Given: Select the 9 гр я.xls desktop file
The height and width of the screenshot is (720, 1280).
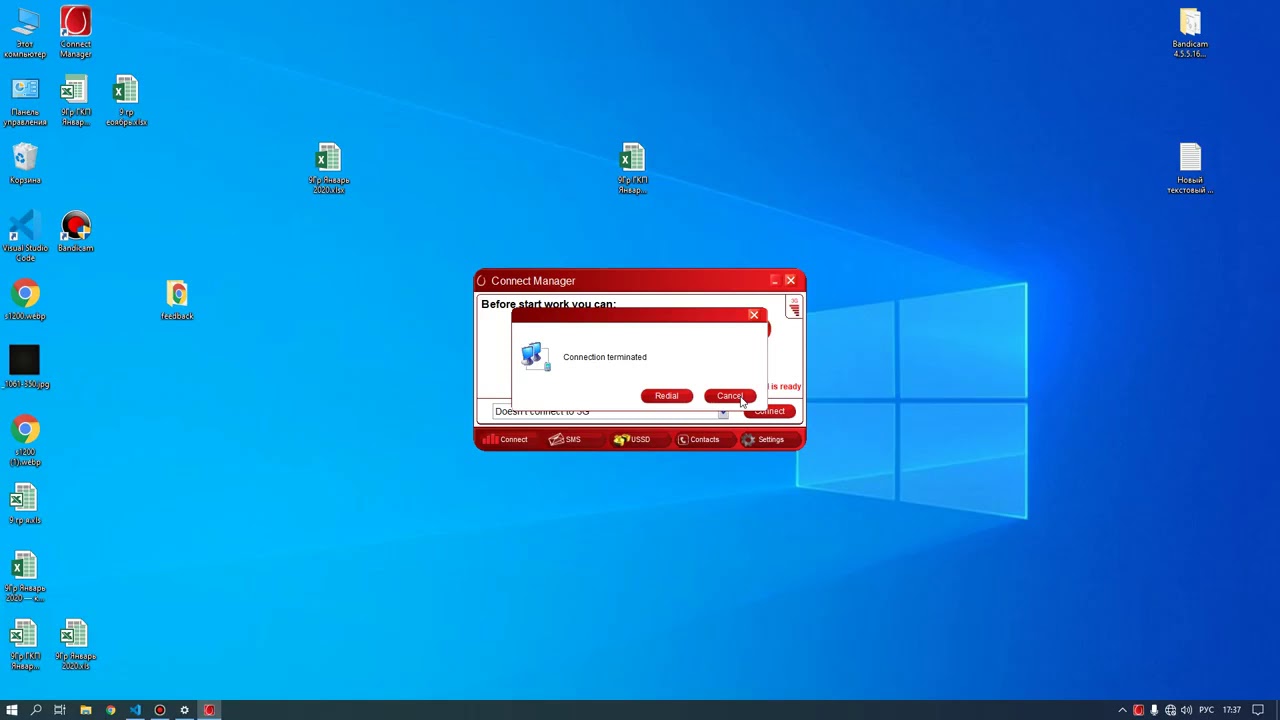Looking at the screenshot, I should point(25,505).
